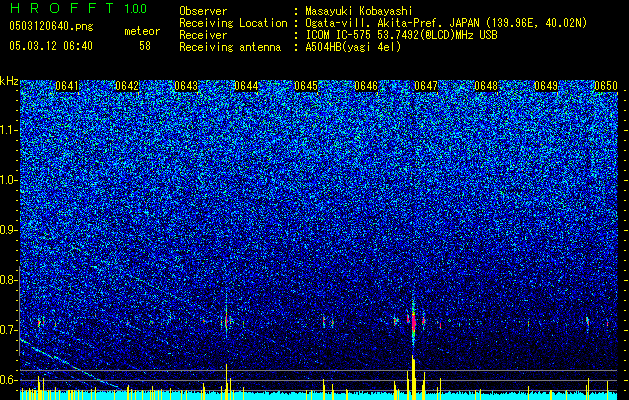This screenshot has height=400, width=629.
Task: Click the 0646 time marker
Action: click(x=366, y=86)
